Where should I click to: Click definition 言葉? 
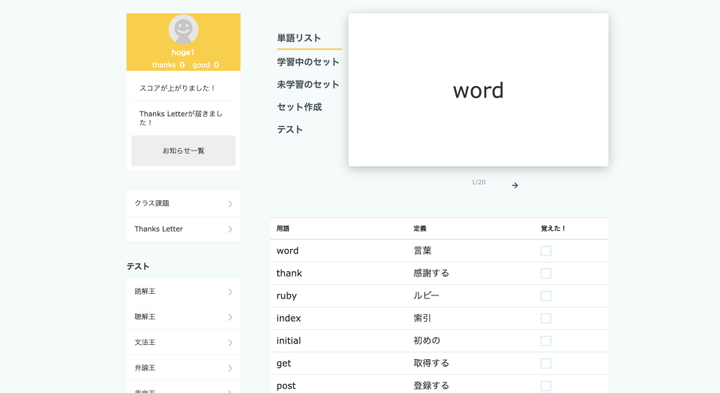coord(422,251)
